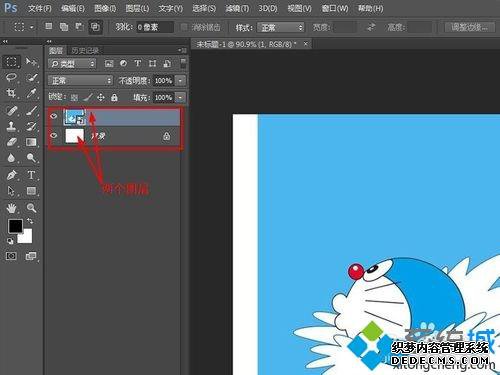Swap foreground and background colors
Image resolution: width=500 pixels, height=375 pixels.
click(x=30, y=221)
